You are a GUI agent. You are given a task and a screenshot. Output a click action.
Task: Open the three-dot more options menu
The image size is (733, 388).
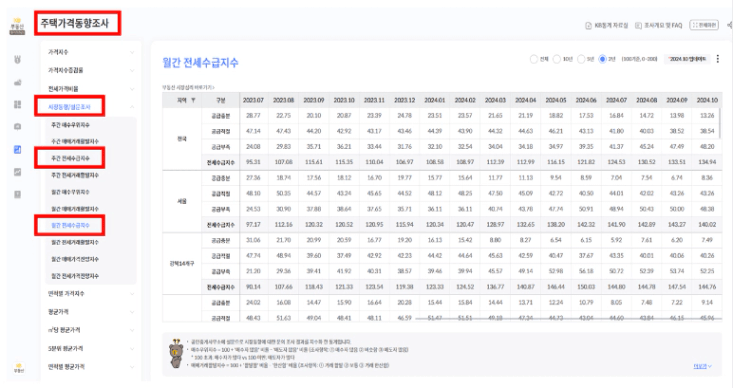pos(718,59)
